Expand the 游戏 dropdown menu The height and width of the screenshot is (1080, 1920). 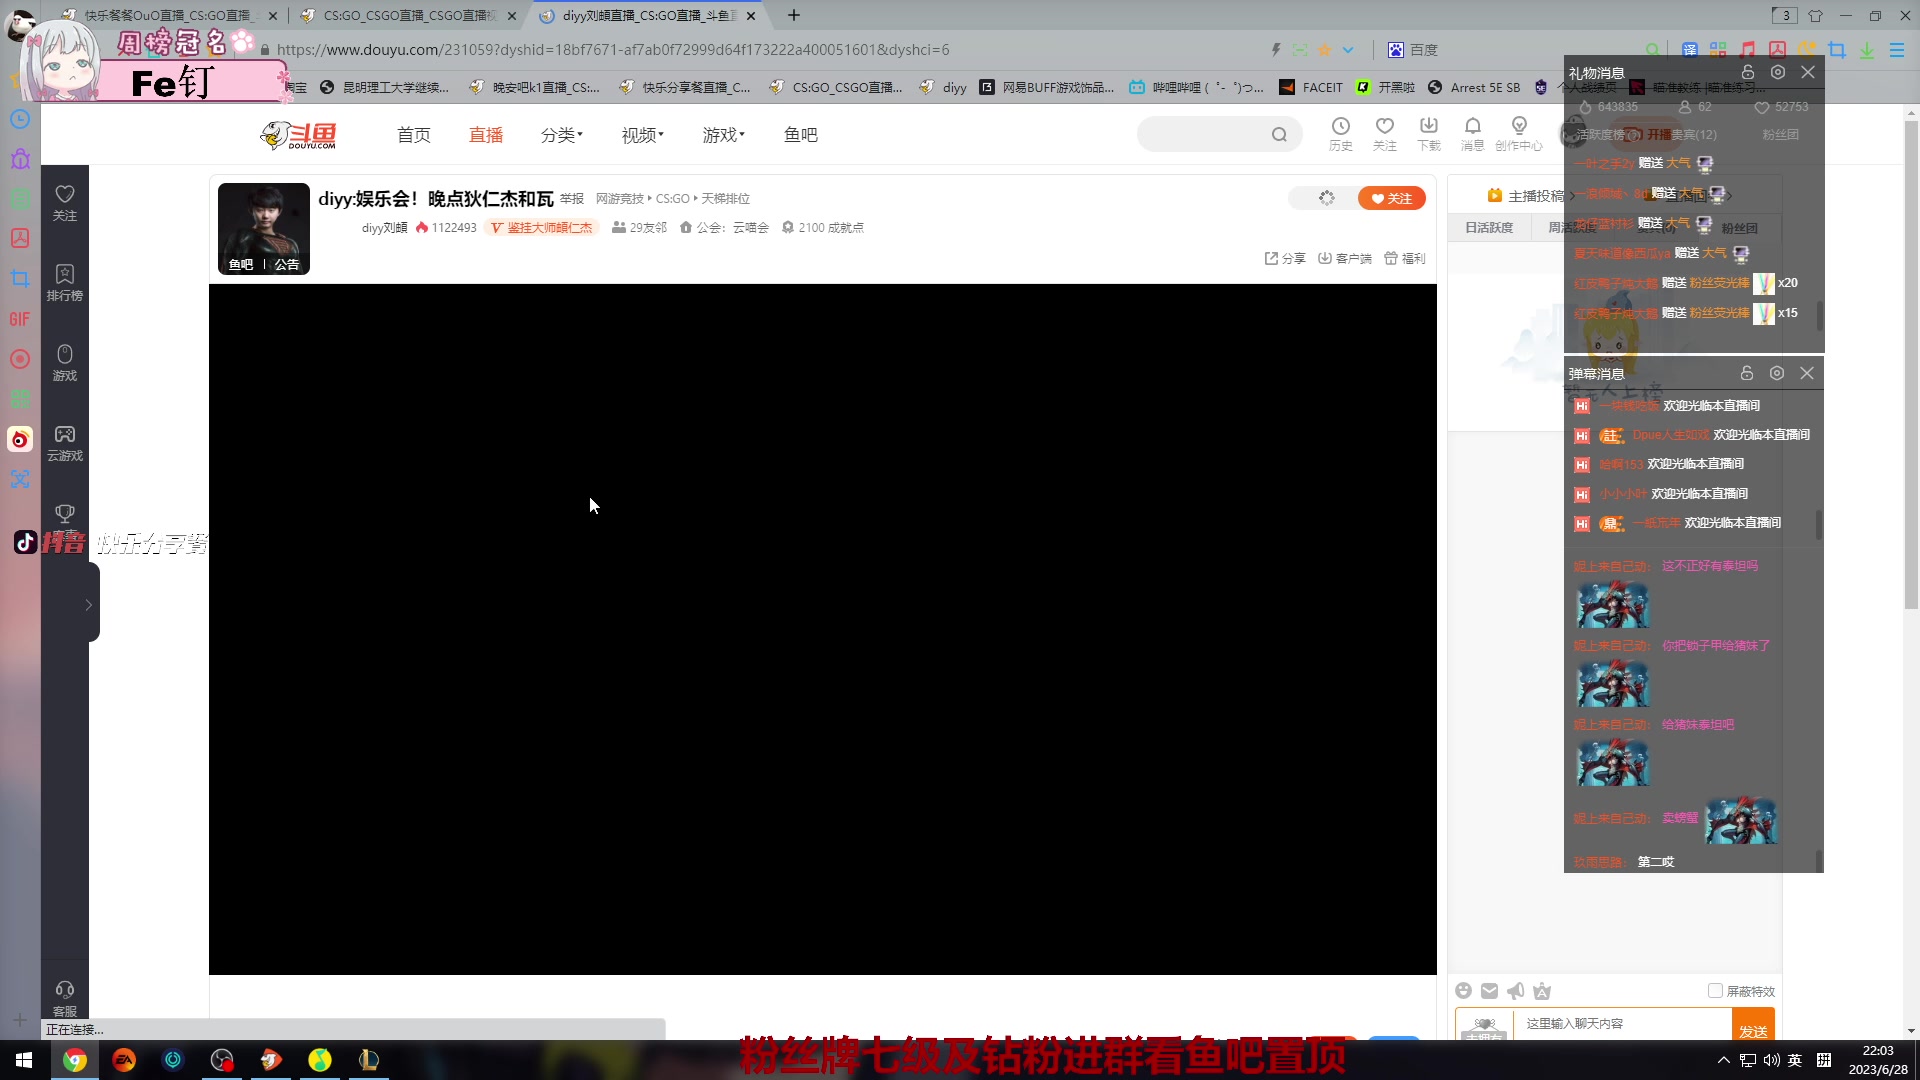point(723,135)
